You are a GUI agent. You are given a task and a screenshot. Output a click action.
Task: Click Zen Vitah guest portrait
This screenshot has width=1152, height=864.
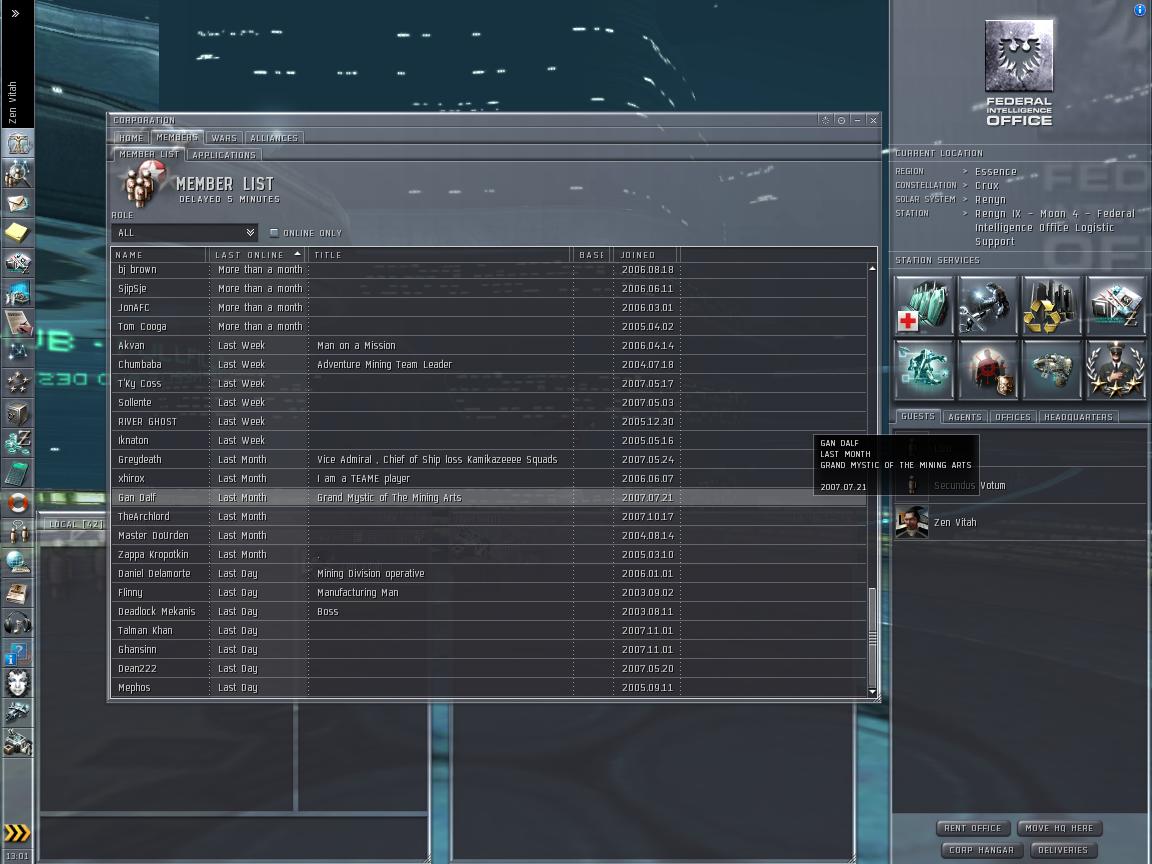912,522
